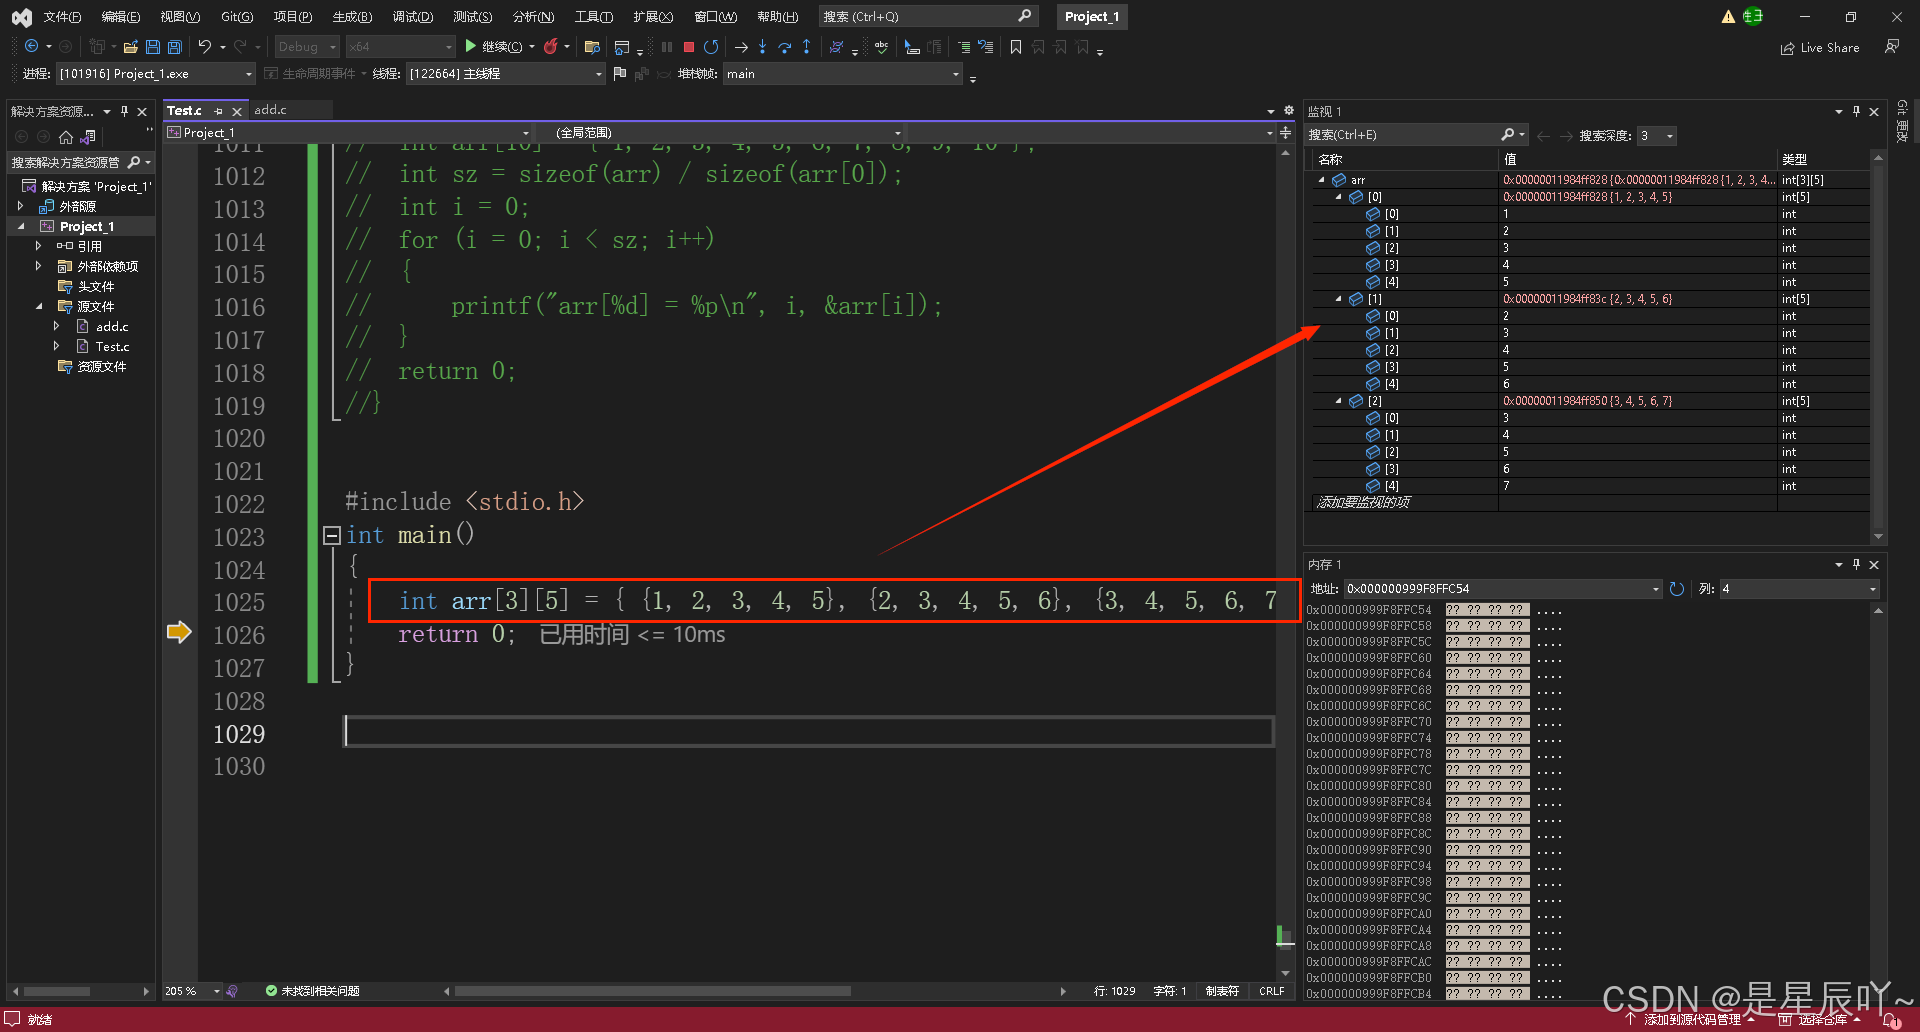Click the comment selection icon

[963, 47]
